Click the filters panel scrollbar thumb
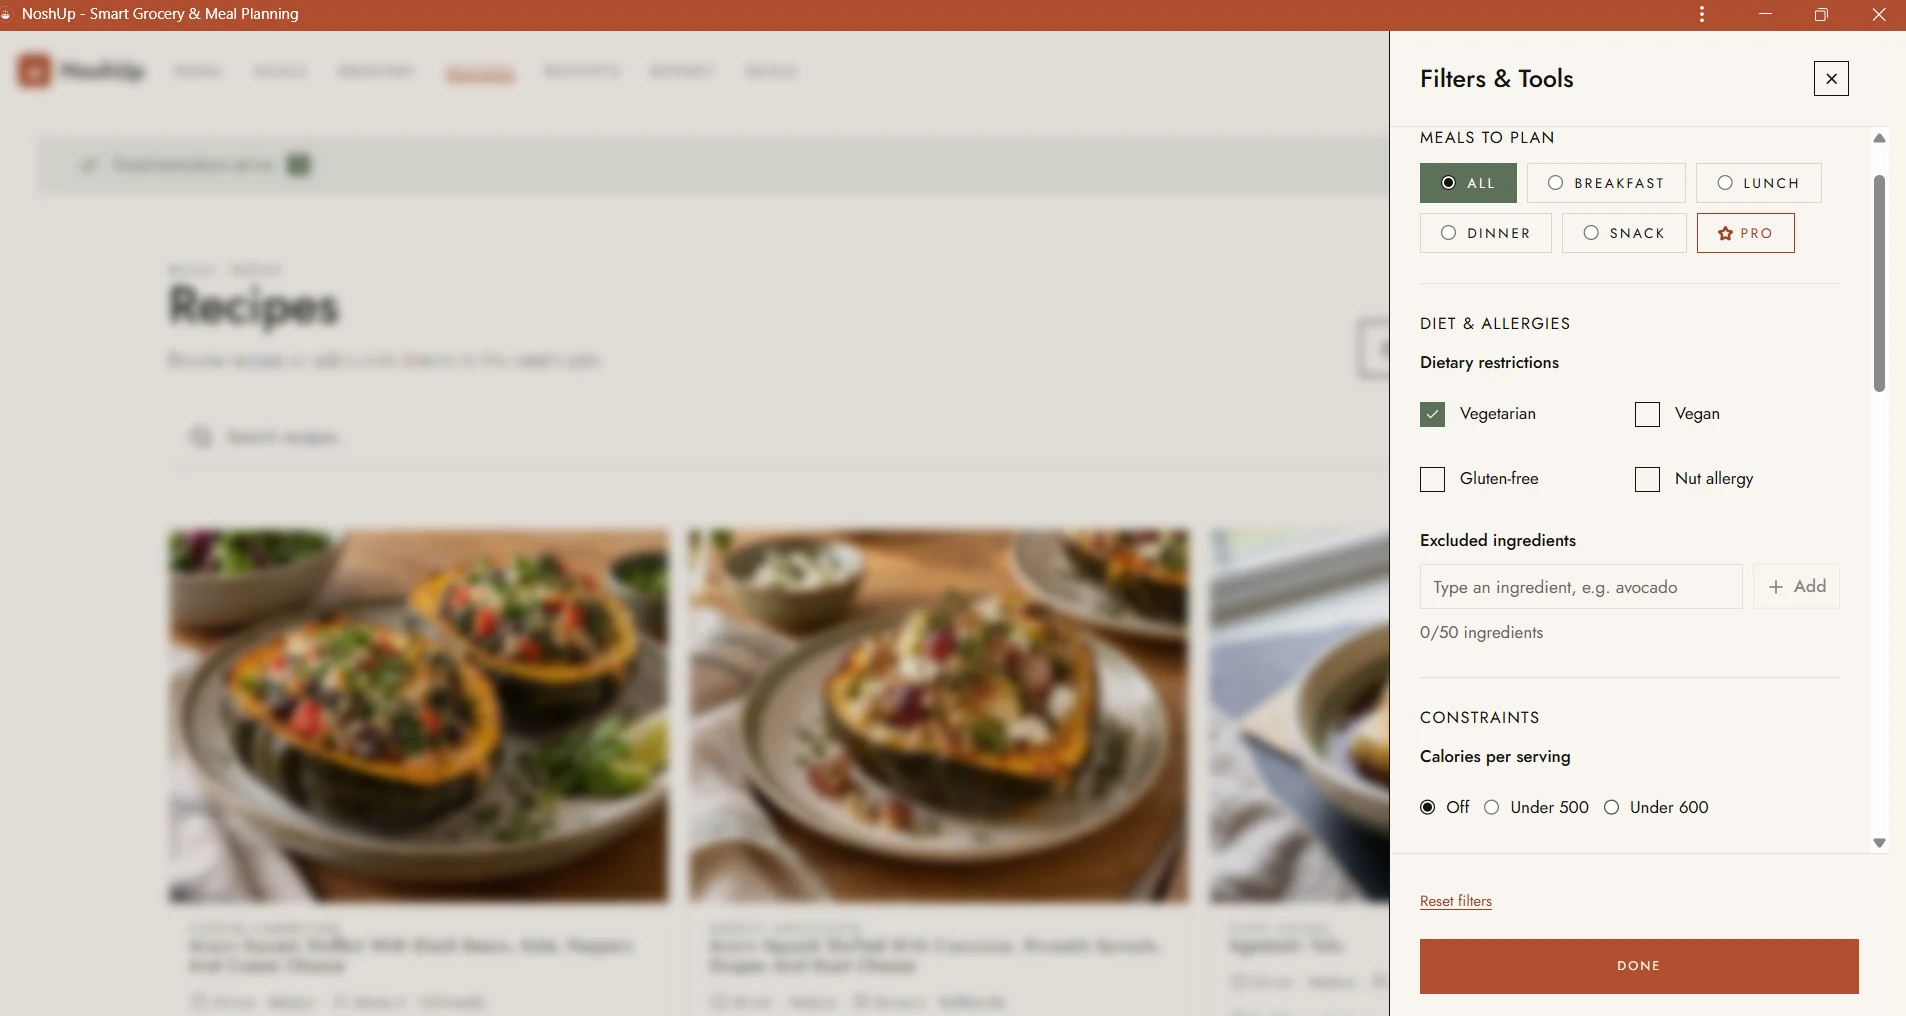Image resolution: width=1906 pixels, height=1016 pixels. point(1879,283)
